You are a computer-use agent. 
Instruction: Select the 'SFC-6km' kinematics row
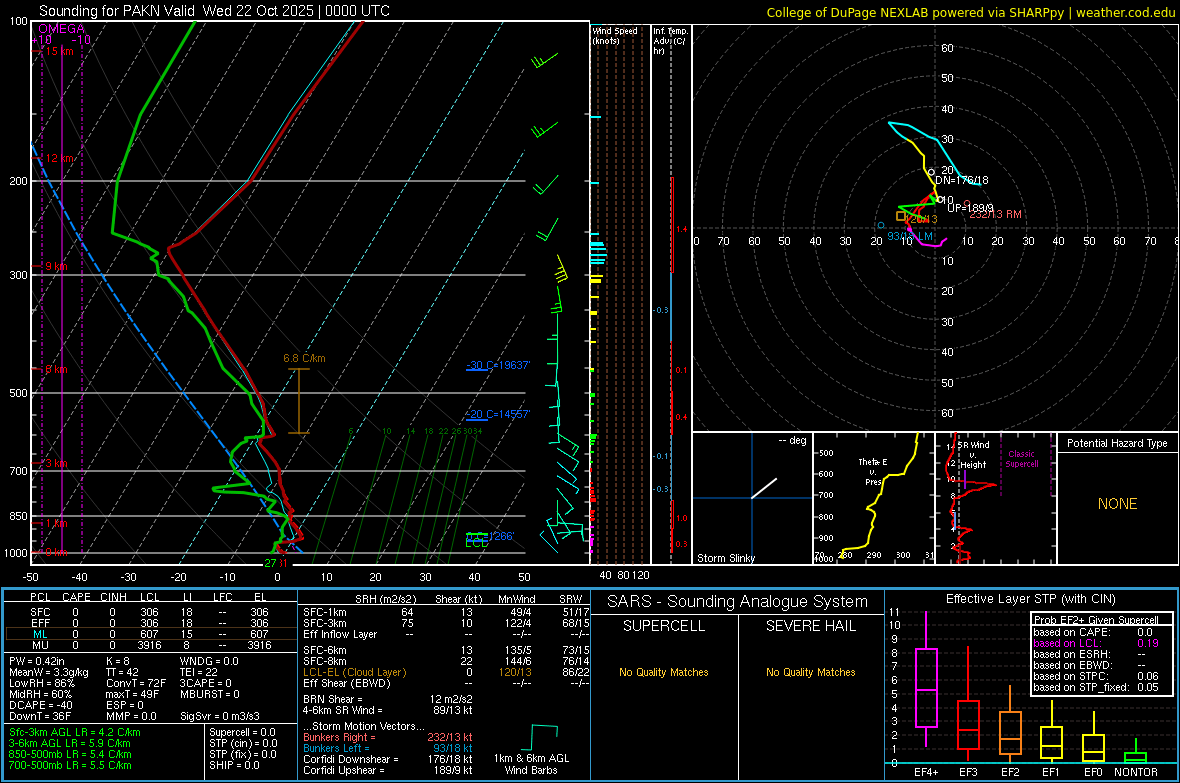click(x=446, y=650)
